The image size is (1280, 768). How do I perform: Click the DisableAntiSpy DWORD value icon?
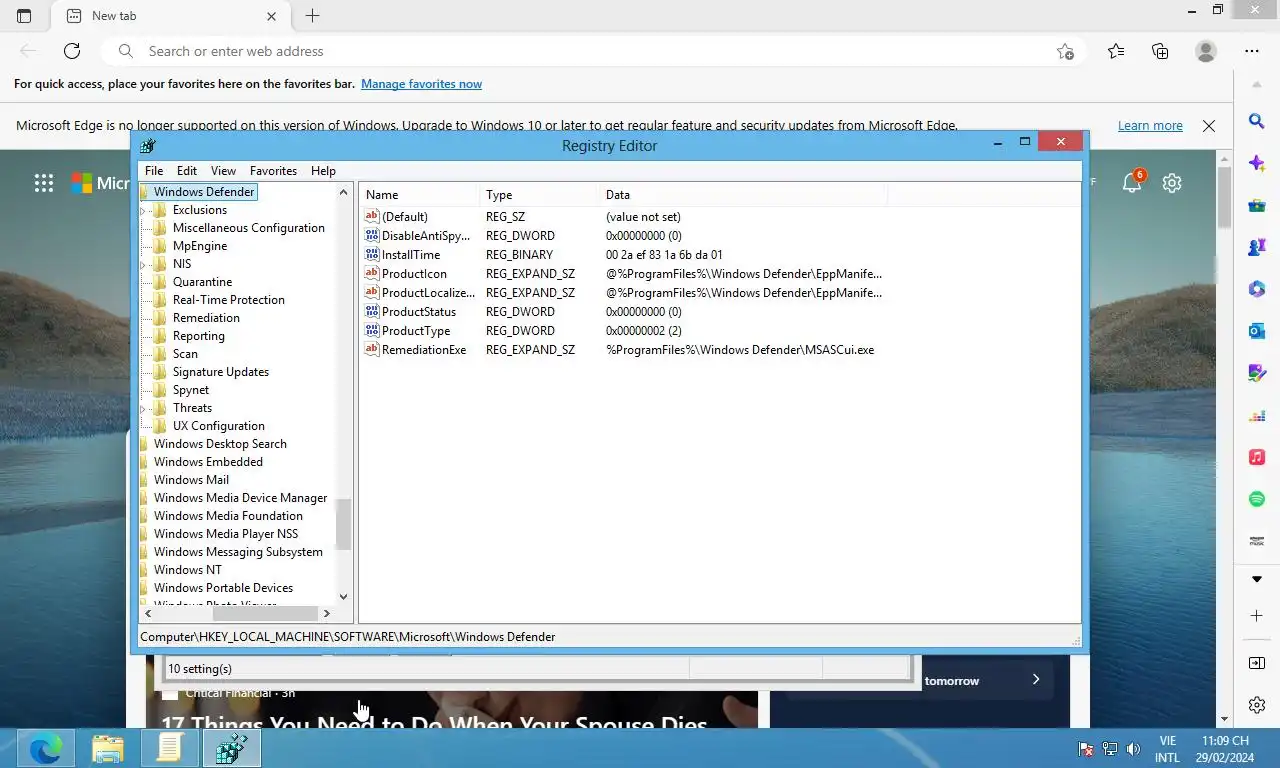click(372, 235)
